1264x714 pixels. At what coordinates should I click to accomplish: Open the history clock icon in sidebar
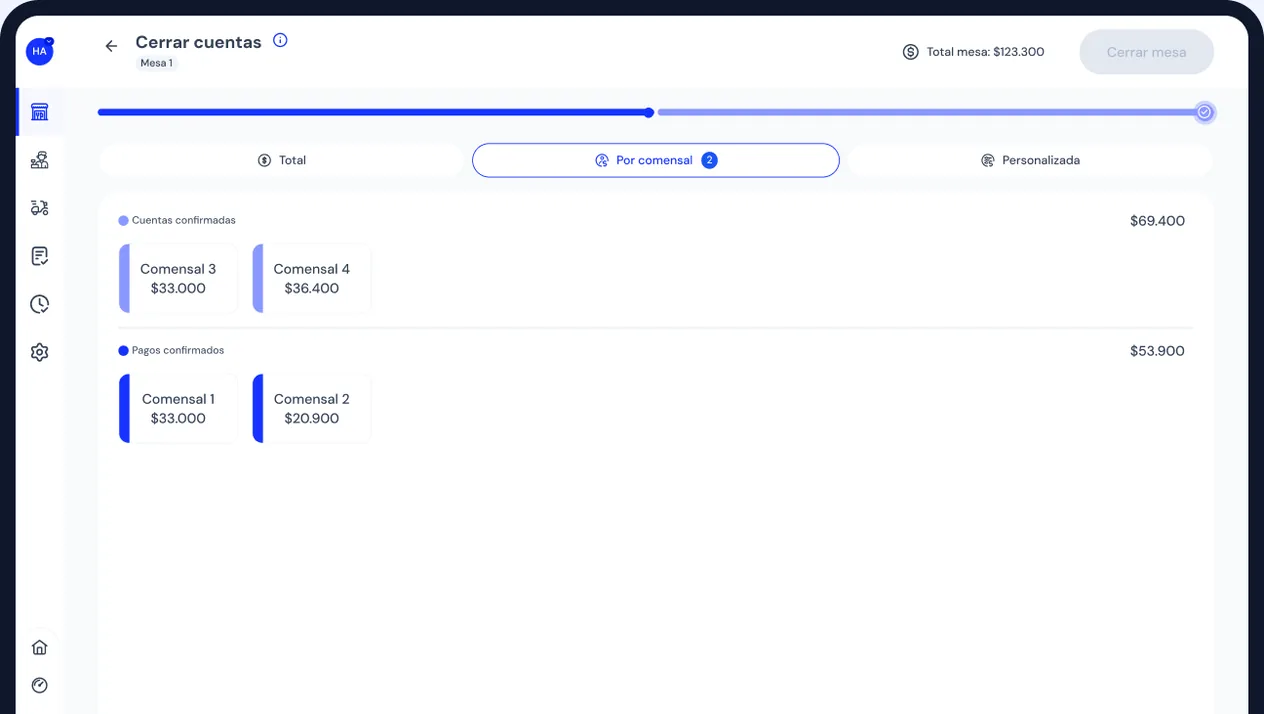tap(40, 304)
